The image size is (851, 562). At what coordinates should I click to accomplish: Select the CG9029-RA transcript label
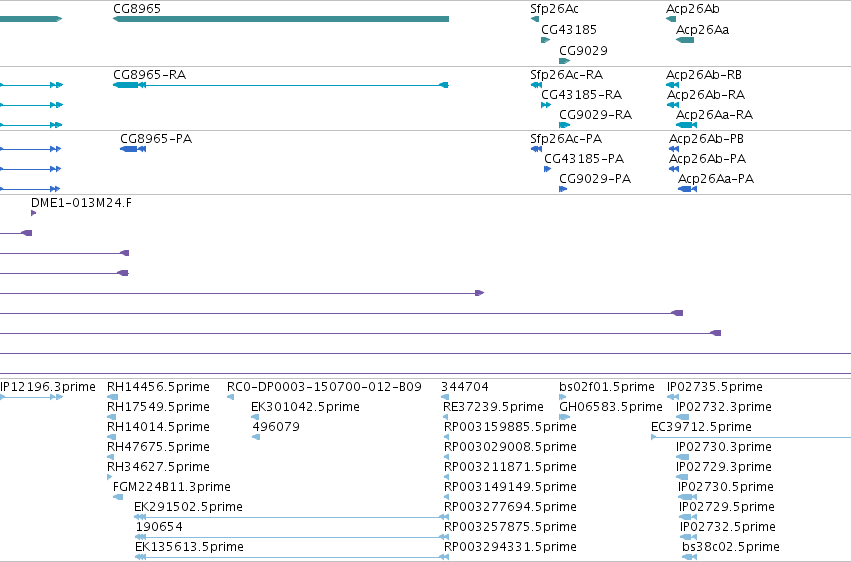coord(595,115)
